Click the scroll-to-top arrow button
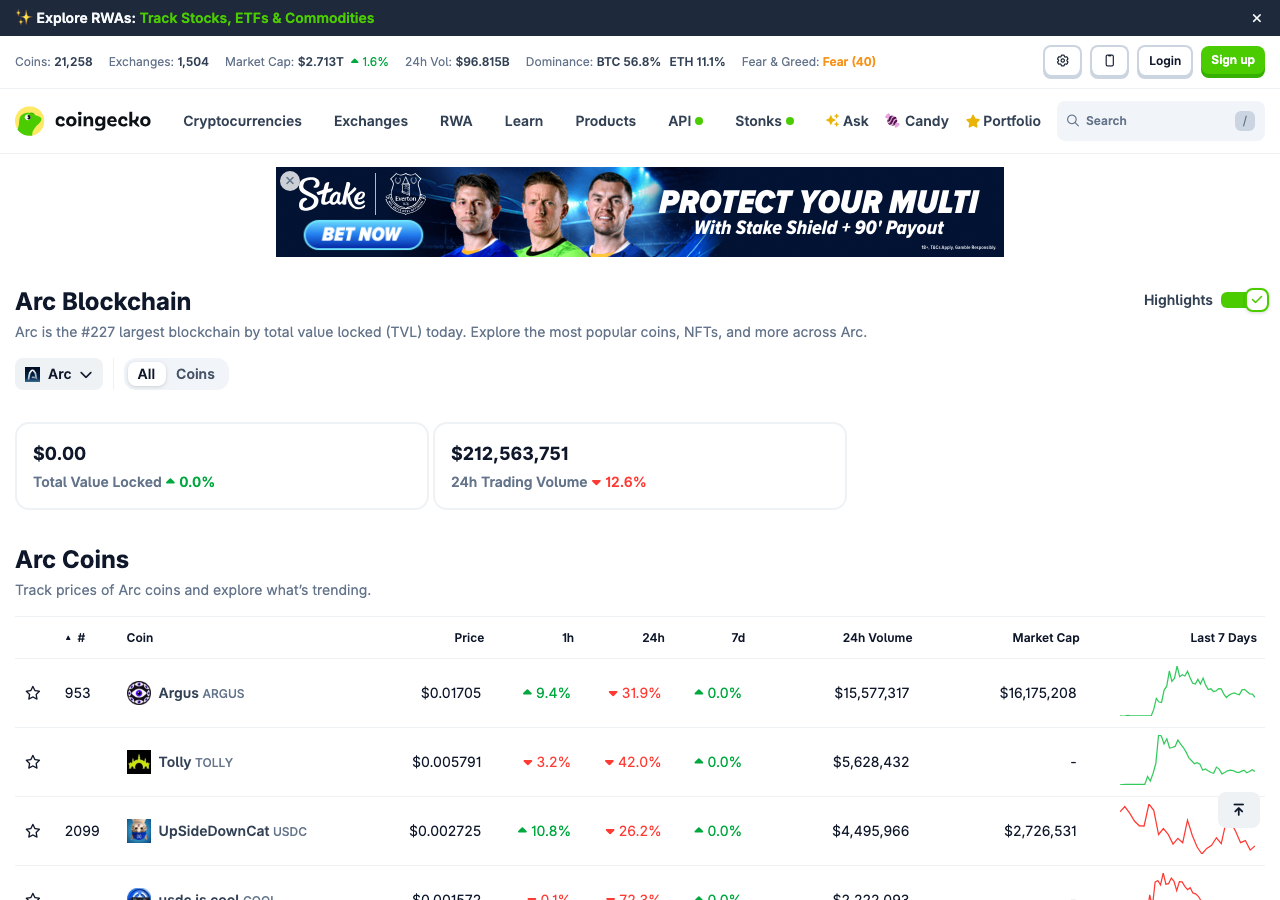The width and height of the screenshot is (1280, 900). pos(1238,810)
